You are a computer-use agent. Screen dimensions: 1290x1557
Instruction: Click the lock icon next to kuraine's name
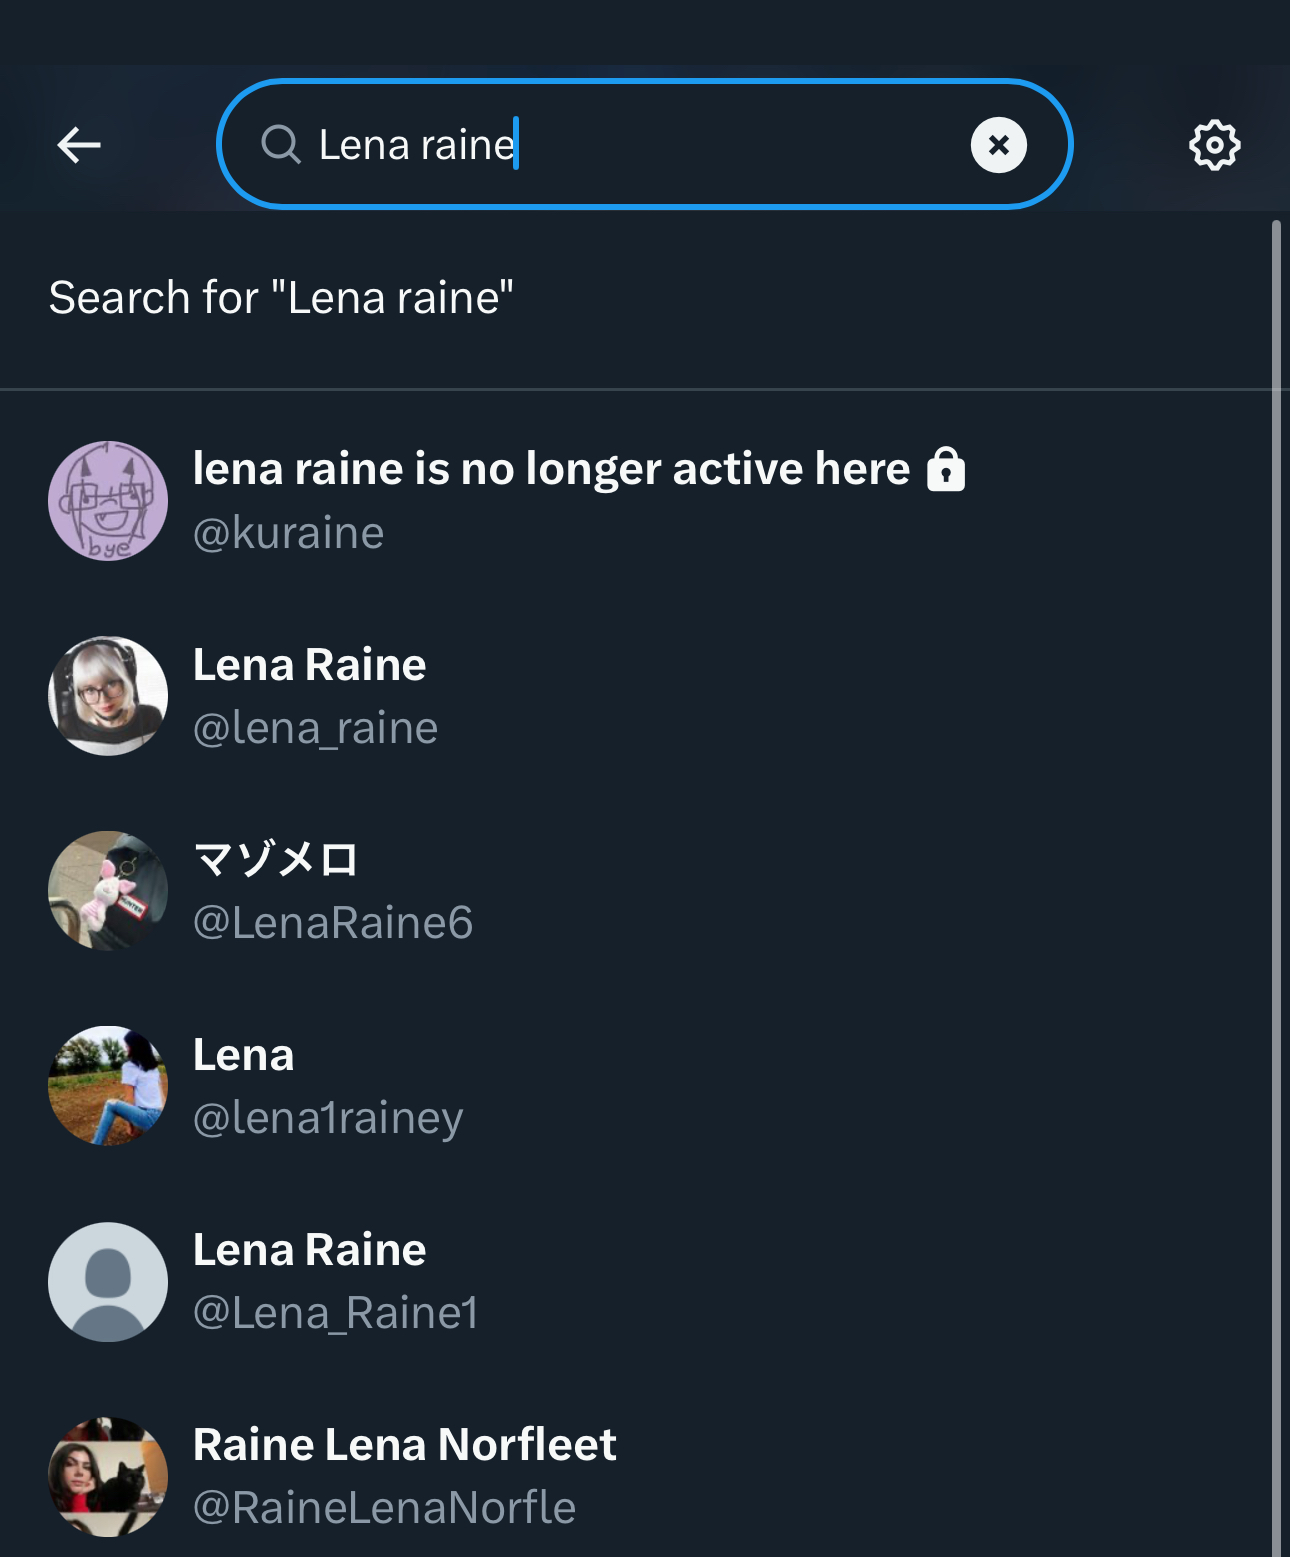945,469
